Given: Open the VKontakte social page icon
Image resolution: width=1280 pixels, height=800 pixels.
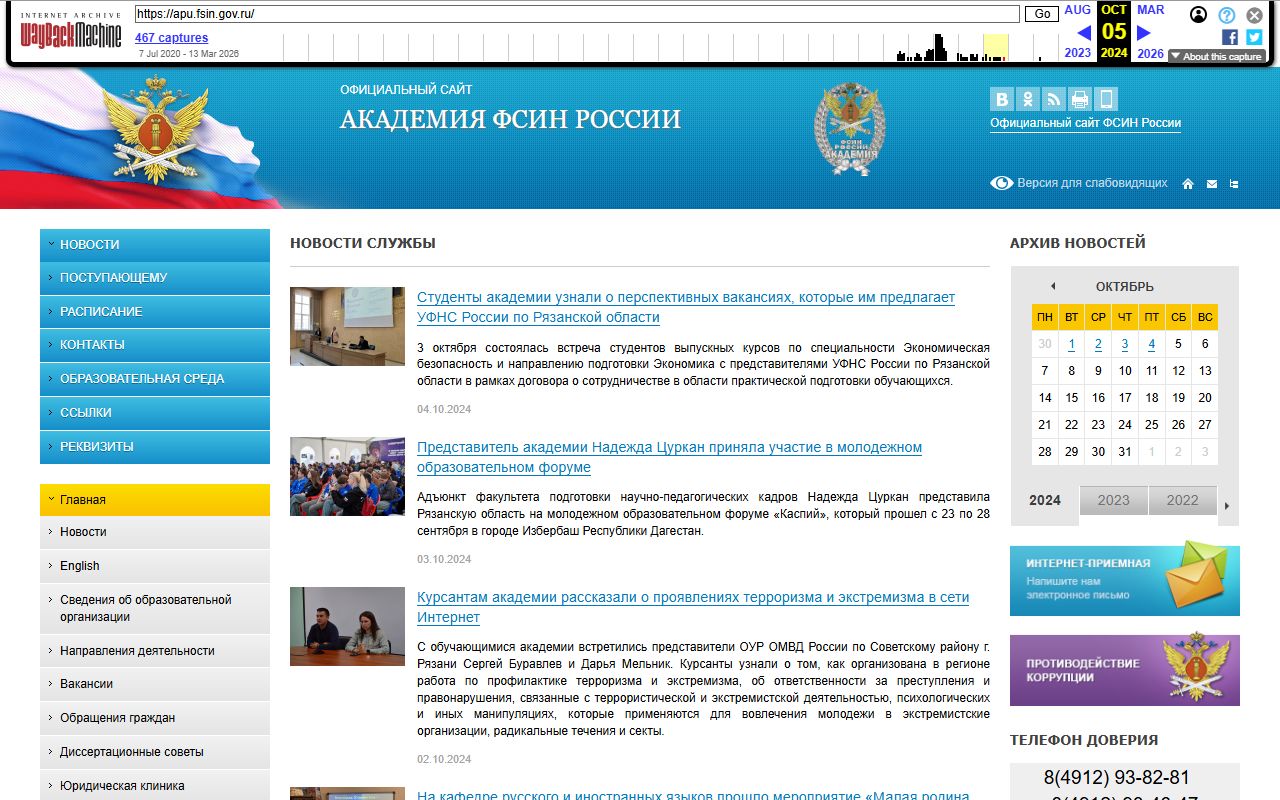Looking at the screenshot, I should pyautogui.click(x=1002, y=99).
